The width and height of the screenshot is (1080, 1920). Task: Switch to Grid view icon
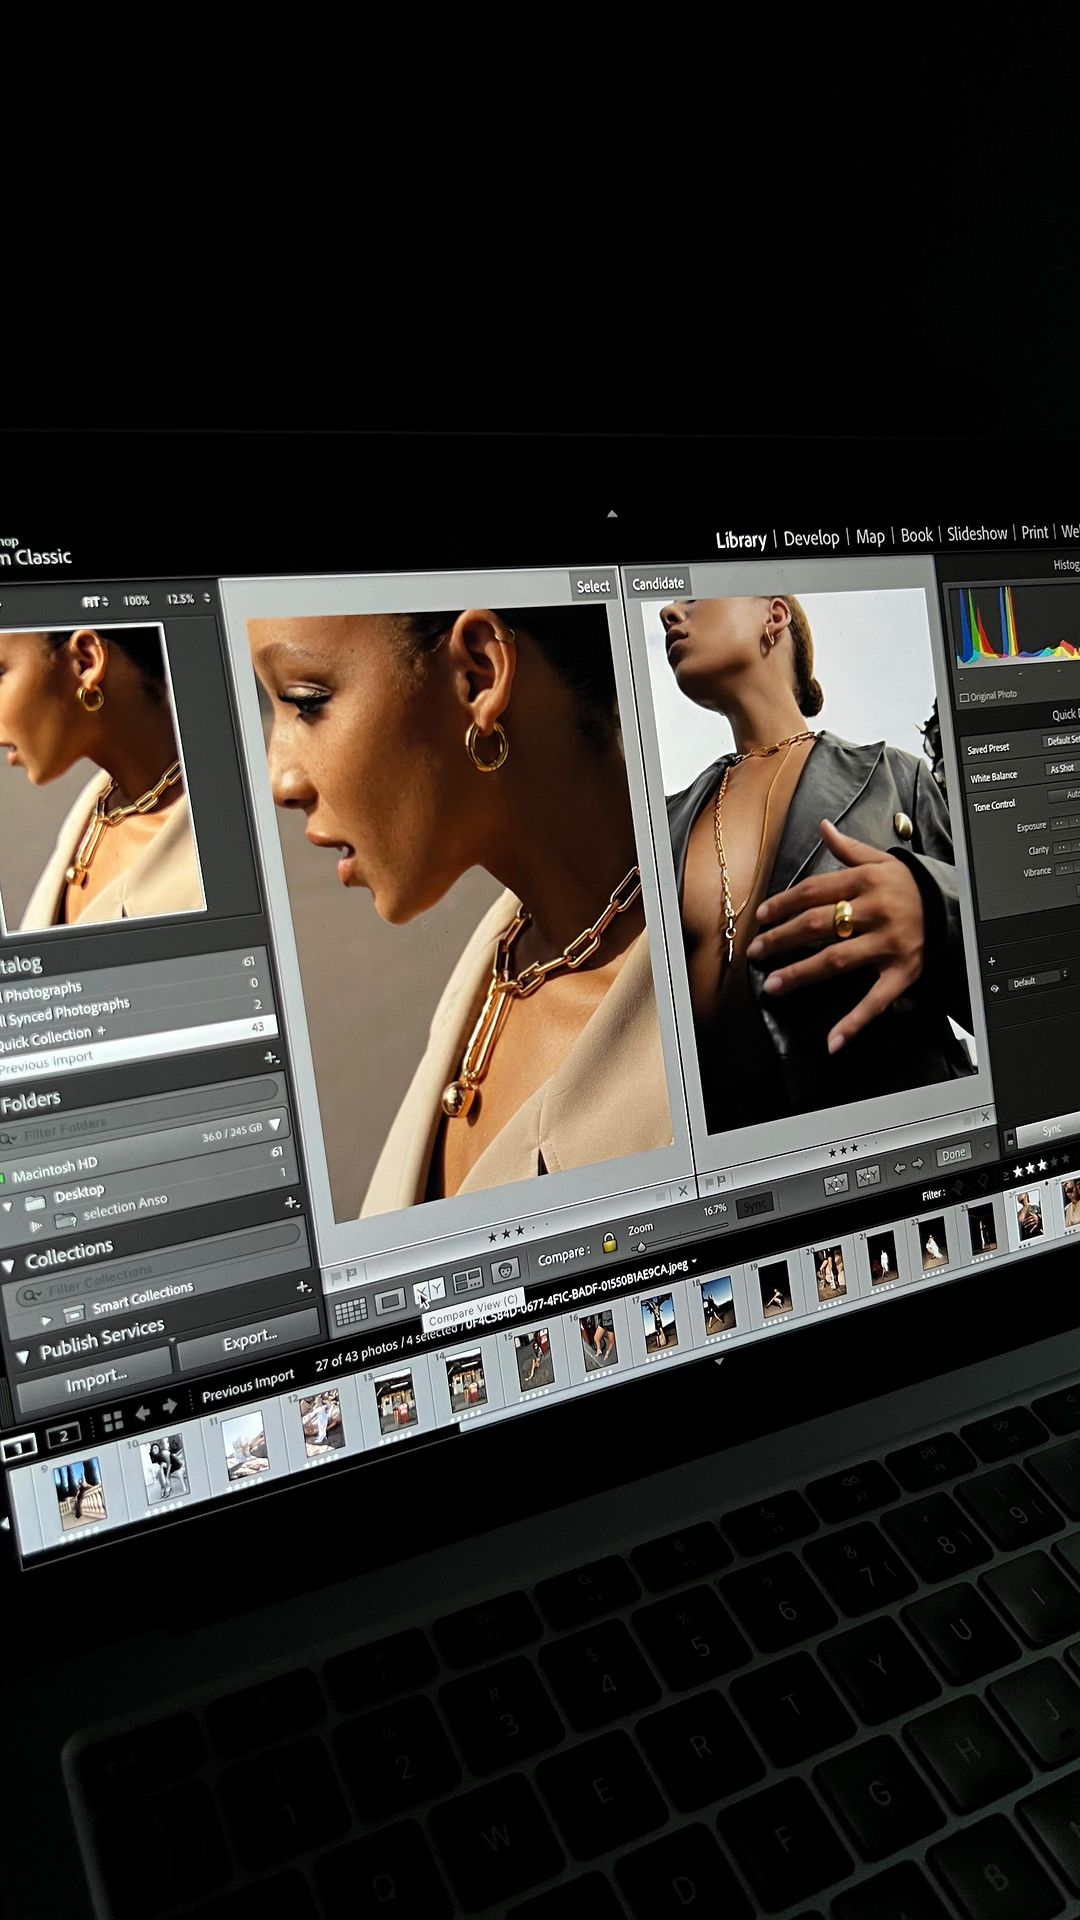click(350, 1310)
